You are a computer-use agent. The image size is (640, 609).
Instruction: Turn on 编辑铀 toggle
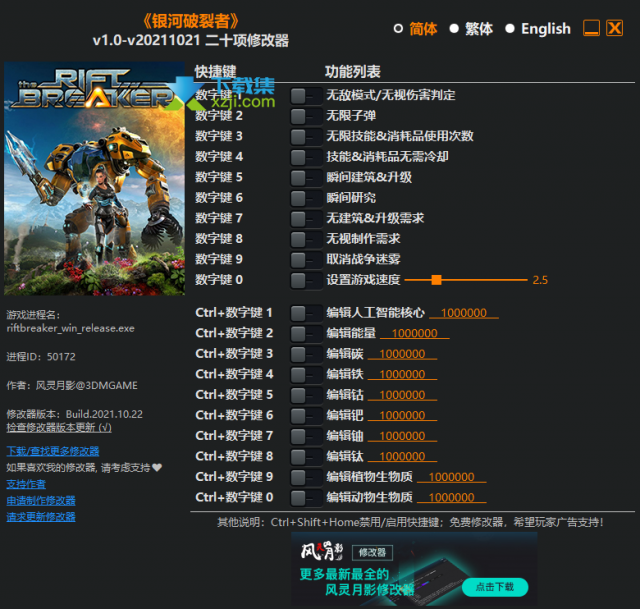pos(306,437)
